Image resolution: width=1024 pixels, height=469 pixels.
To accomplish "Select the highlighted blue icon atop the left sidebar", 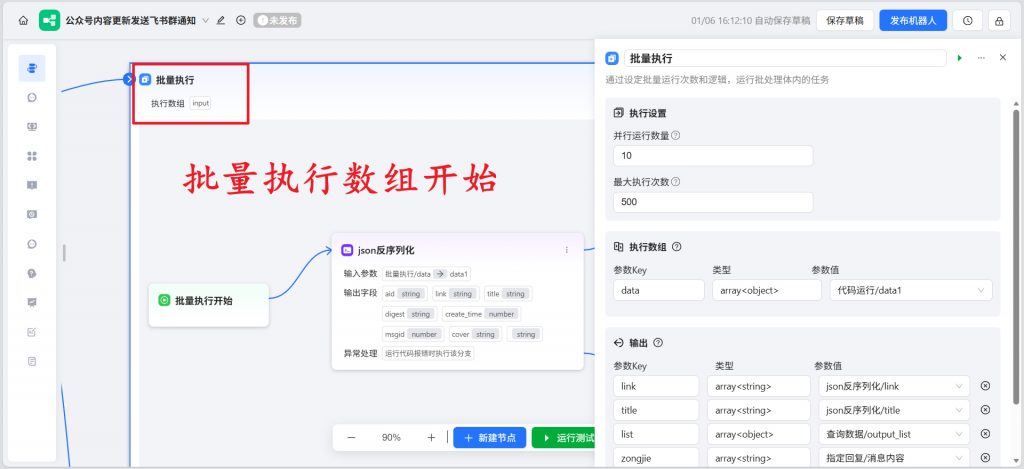I will tap(32, 68).
